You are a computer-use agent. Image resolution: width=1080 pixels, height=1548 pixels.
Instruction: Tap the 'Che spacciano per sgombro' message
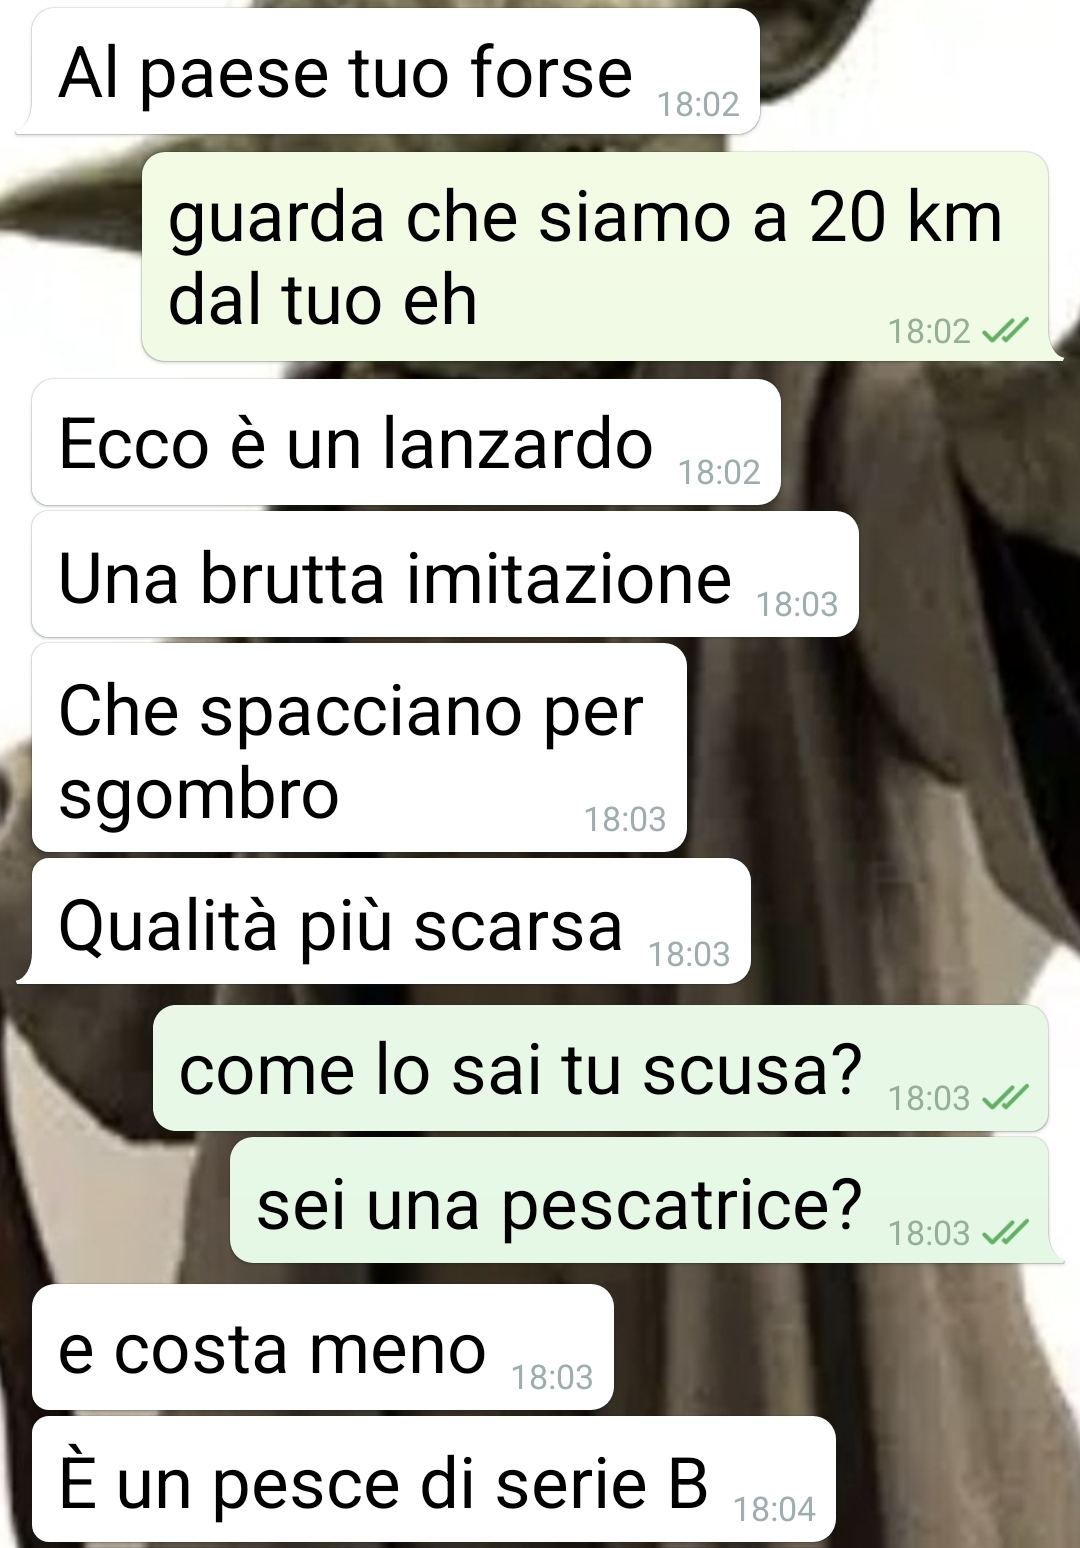[x=359, y=748]
